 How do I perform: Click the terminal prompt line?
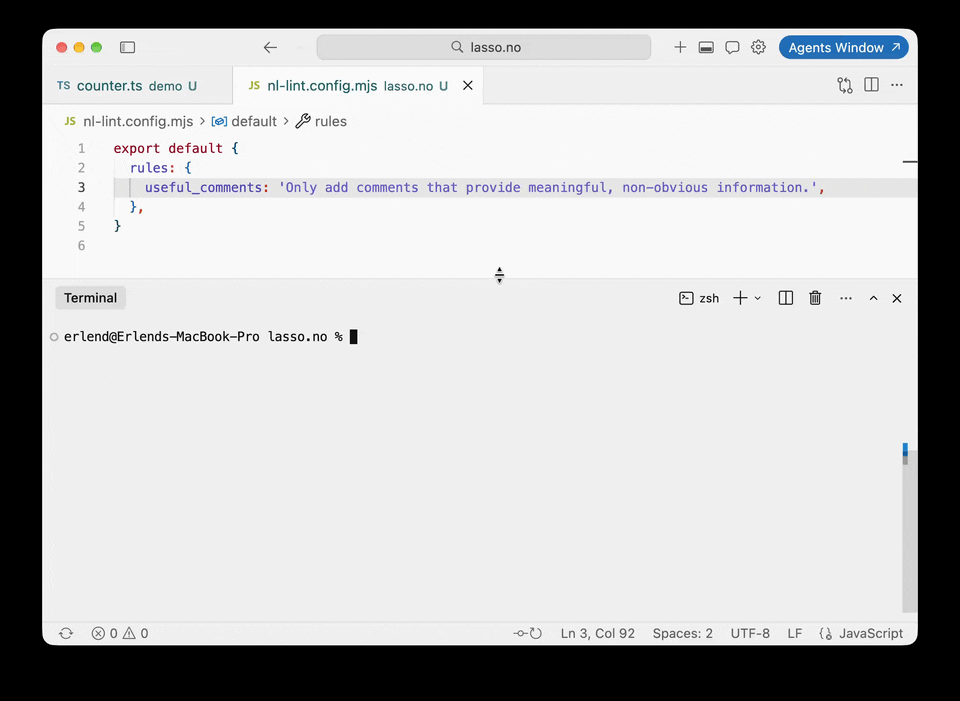[211, 337]
